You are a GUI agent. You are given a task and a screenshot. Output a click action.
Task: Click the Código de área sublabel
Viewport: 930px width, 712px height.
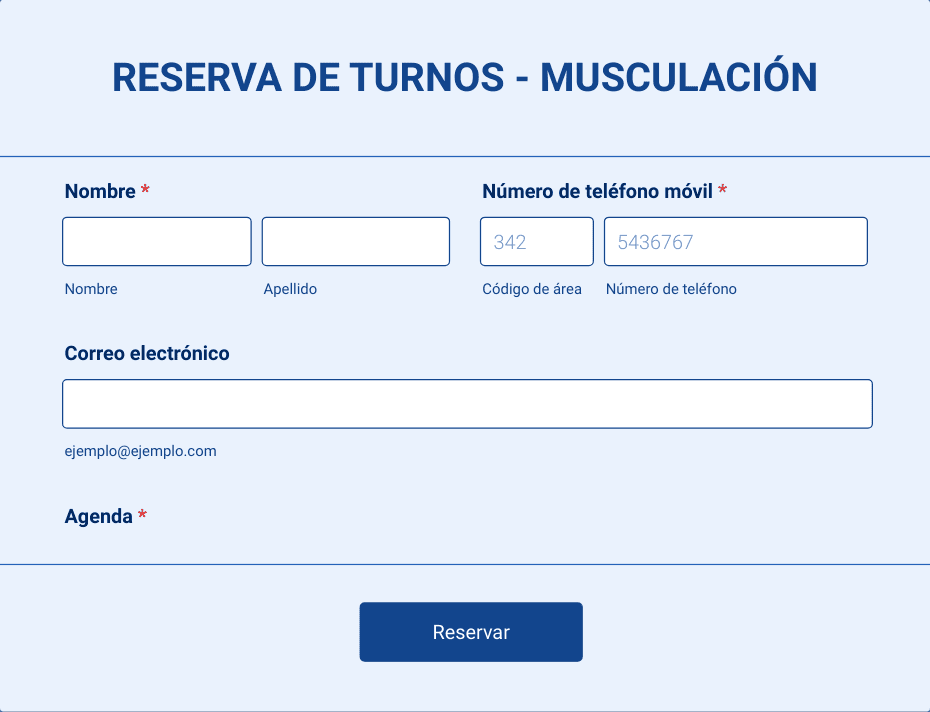[x=532, y=289]
